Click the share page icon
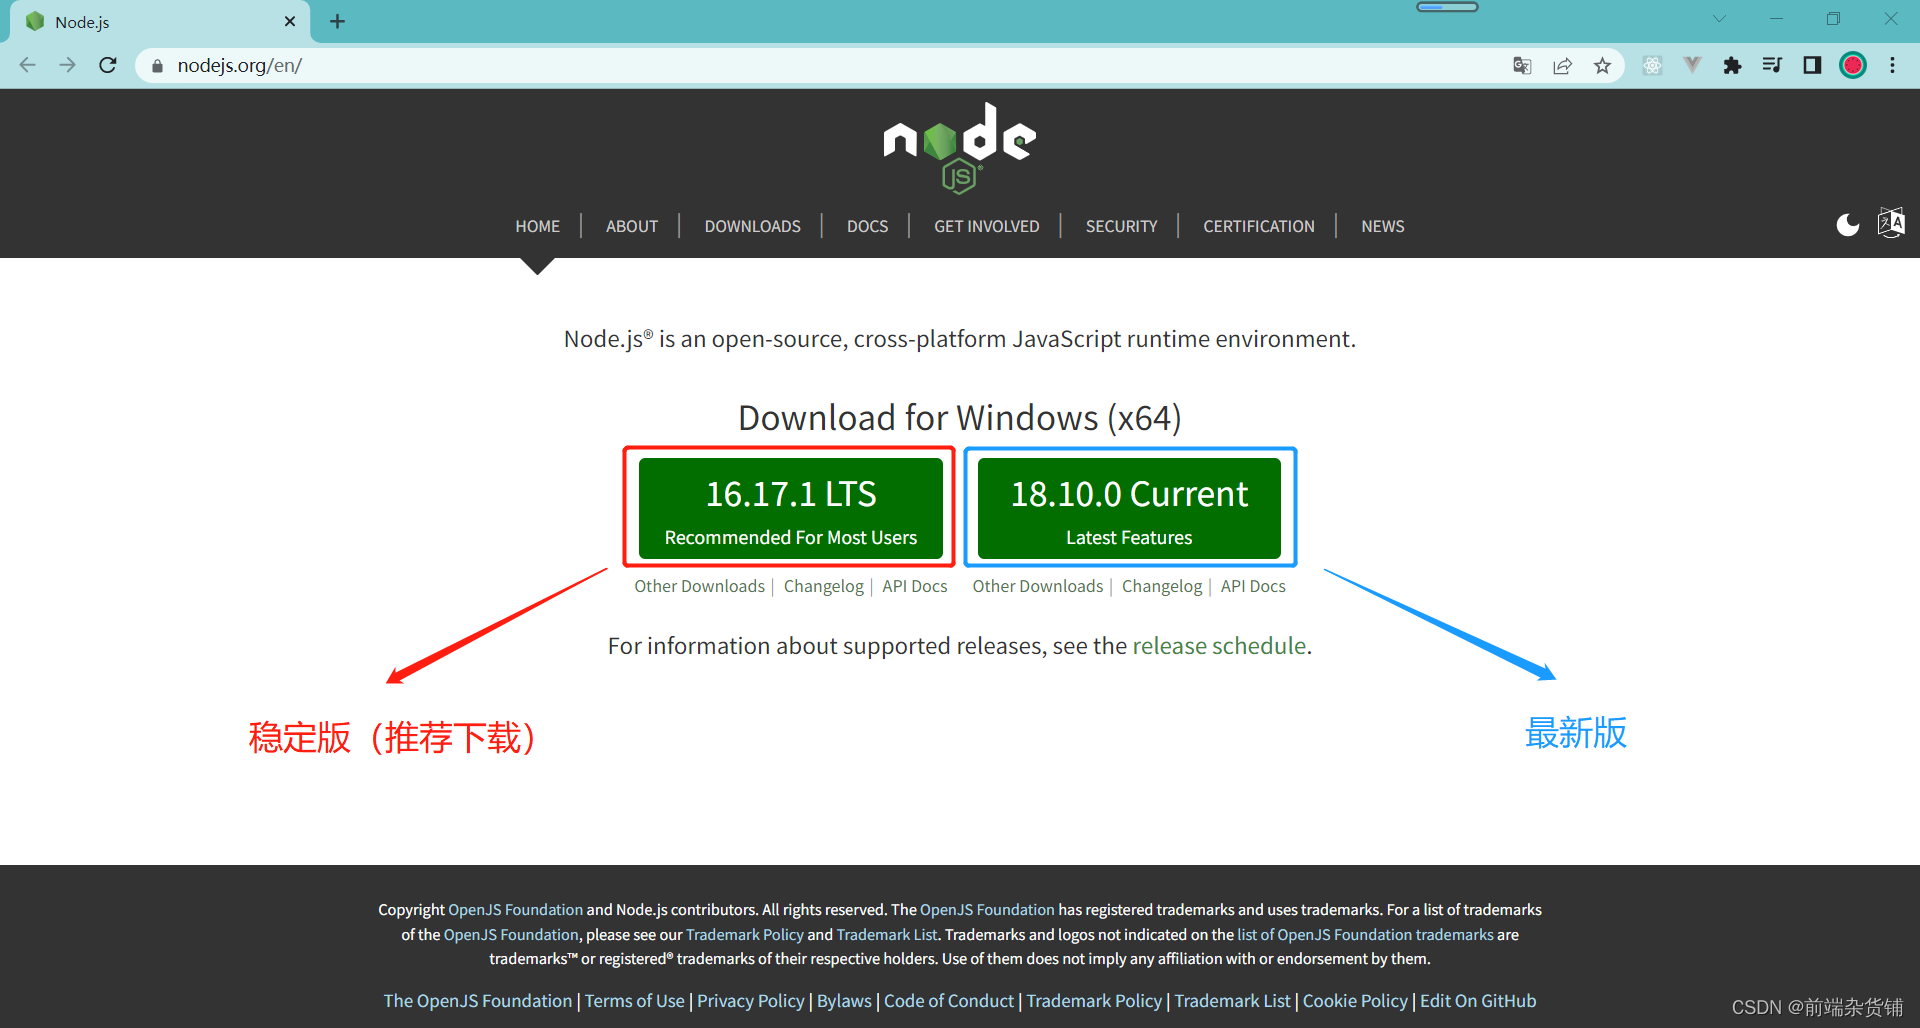The image size is (1920, 1028). pyautogui.click(x=1562, y=66)
